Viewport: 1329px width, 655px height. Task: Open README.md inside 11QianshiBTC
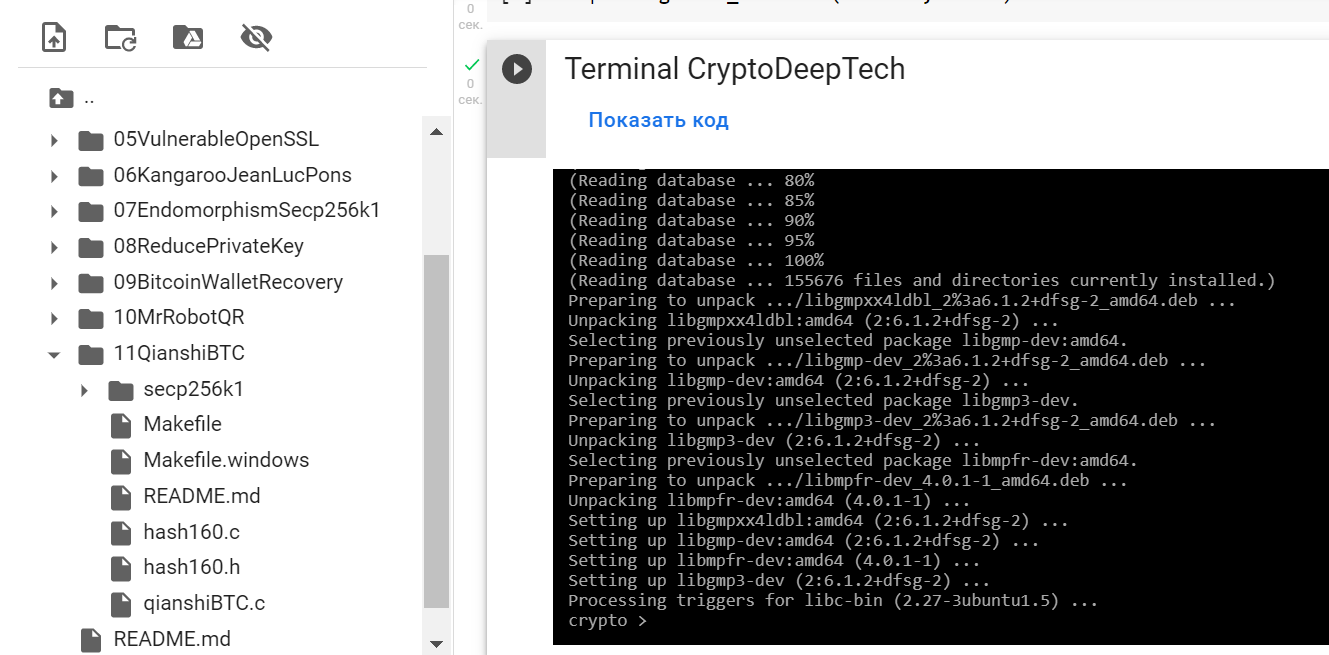pyautogui.click(x=201, y=496)
